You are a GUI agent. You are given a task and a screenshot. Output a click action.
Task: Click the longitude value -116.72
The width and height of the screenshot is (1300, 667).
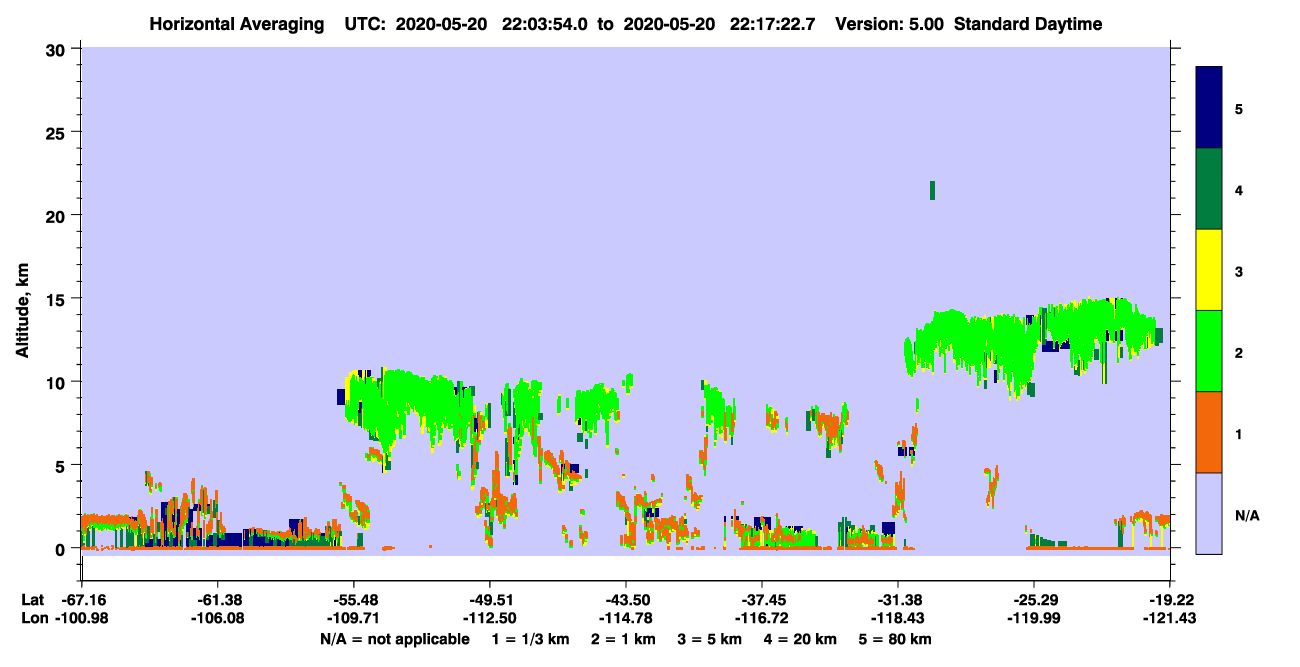tap(762, 618)
